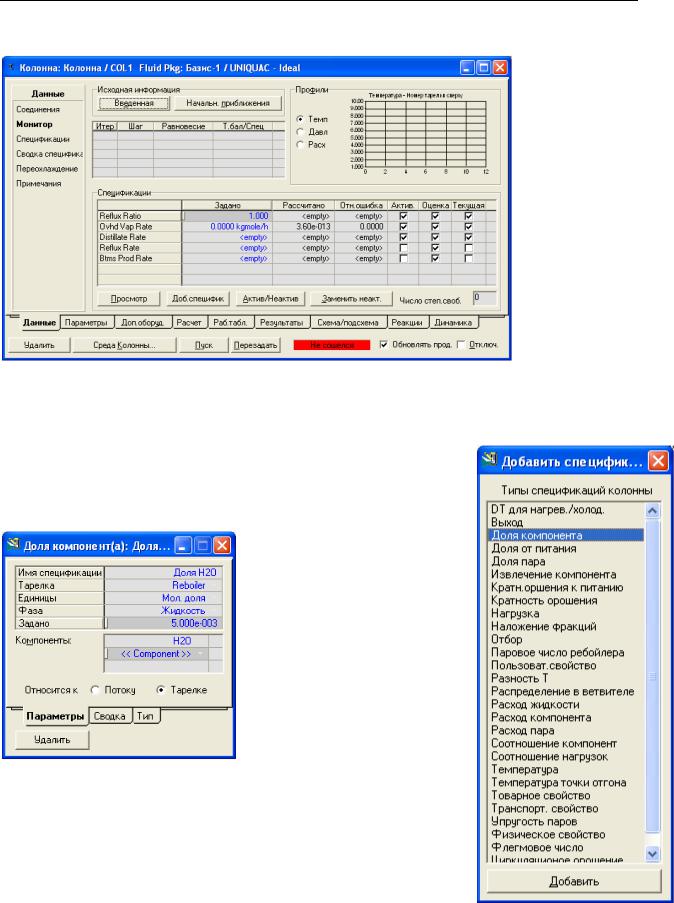Click the Заменить неакт. button

[x=351, y=299]
